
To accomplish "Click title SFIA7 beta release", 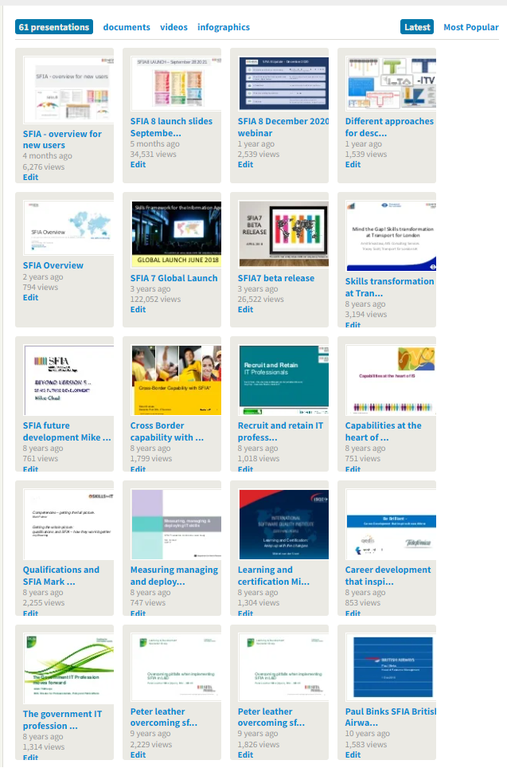I will pos(276,278).
